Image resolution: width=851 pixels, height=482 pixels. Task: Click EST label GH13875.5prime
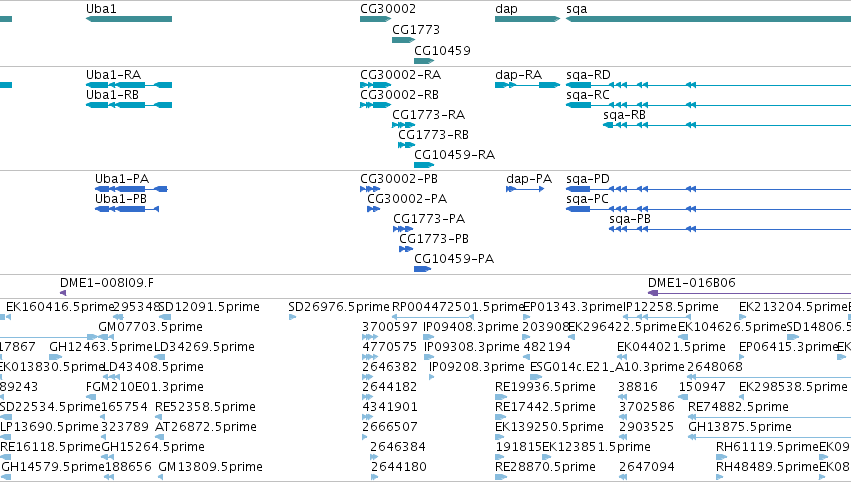(740, 427)
